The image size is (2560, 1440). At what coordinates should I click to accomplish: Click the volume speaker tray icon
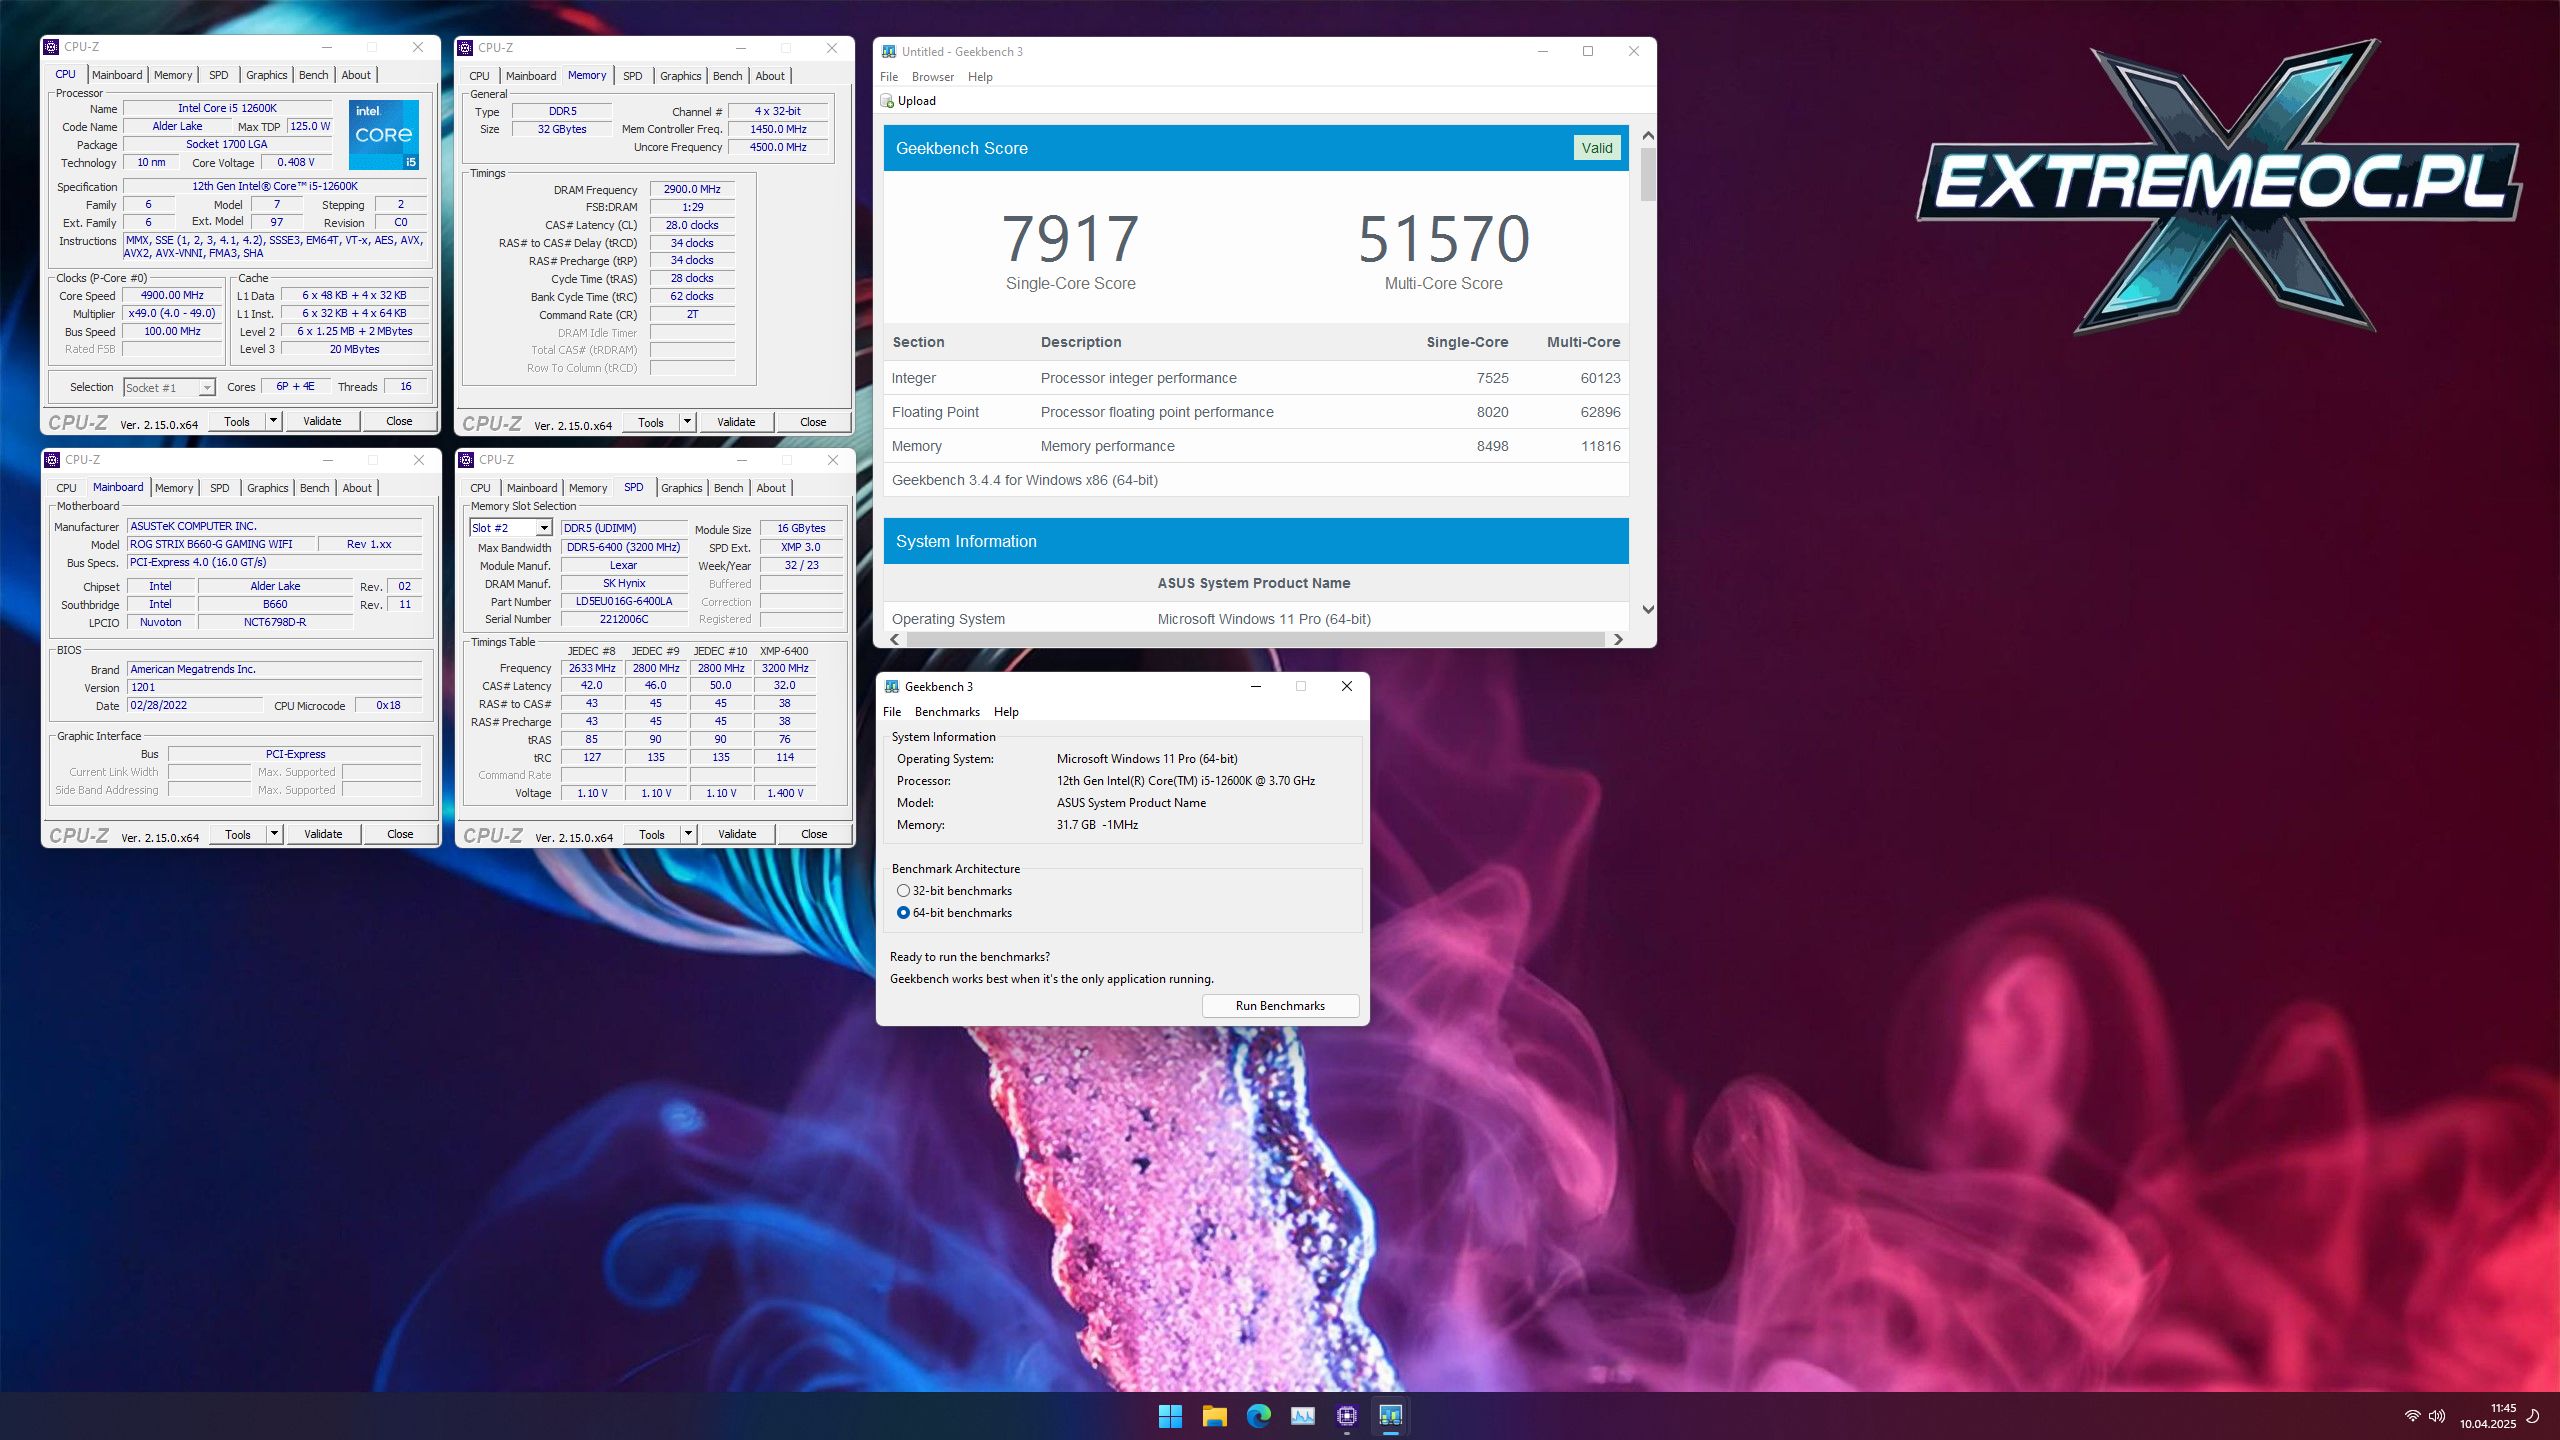(x=2437, y=1416)
